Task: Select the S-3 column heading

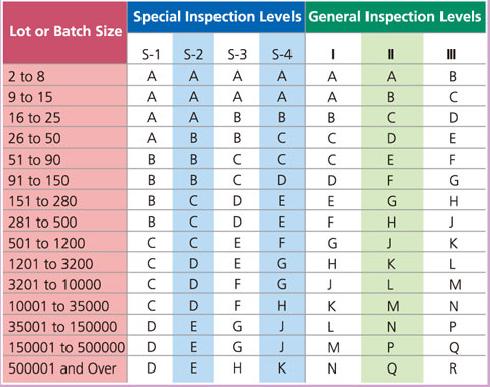Action: click(237, 54)
